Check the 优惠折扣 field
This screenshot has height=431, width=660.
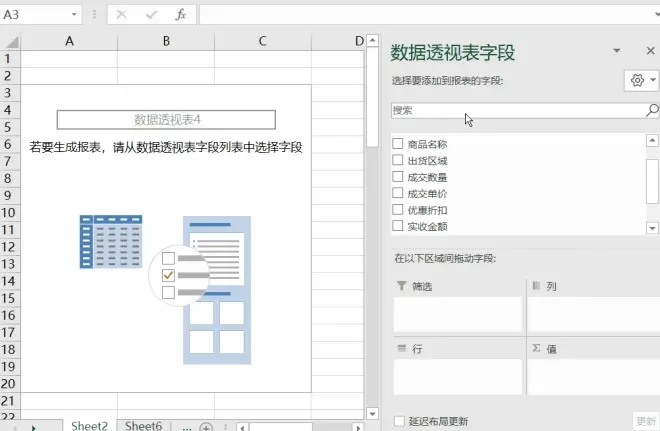(x=398, y=210)
